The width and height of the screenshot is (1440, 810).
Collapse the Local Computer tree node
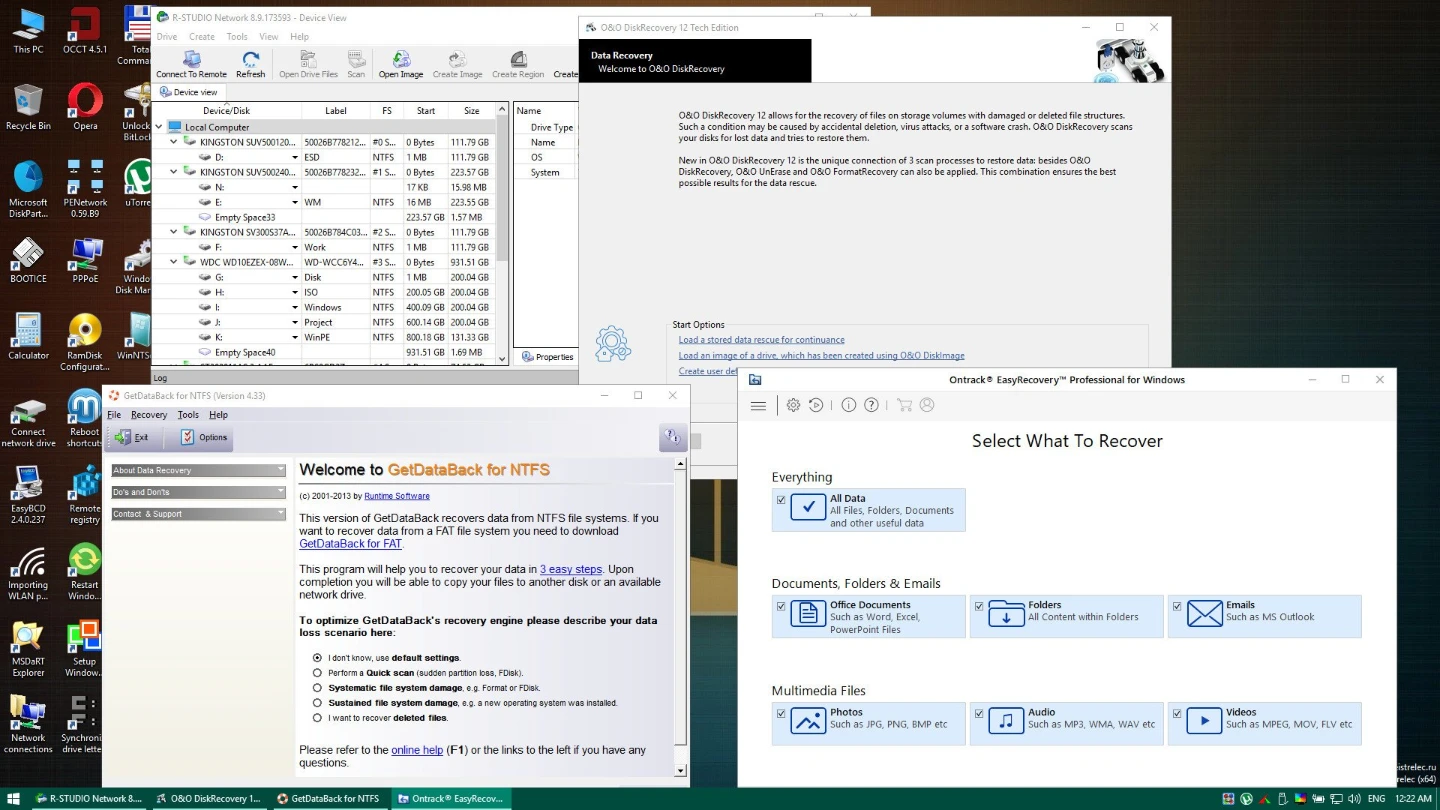(159, 127)
